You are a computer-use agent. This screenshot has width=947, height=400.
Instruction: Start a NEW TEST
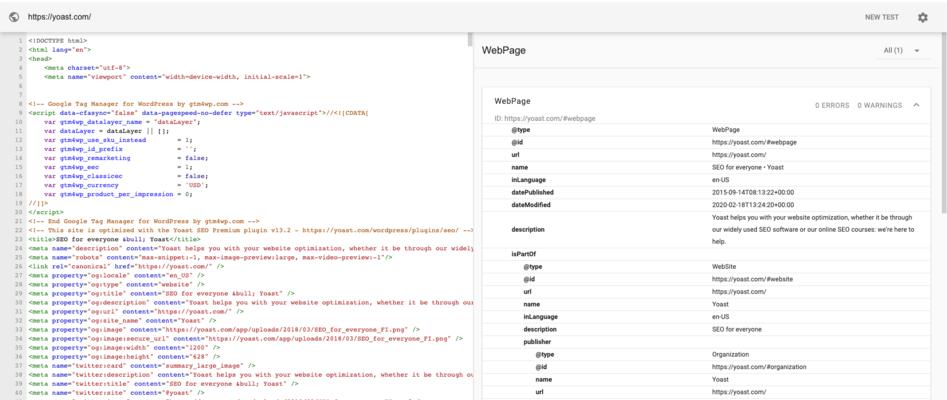pyautogui.click(x=881, y=18)
